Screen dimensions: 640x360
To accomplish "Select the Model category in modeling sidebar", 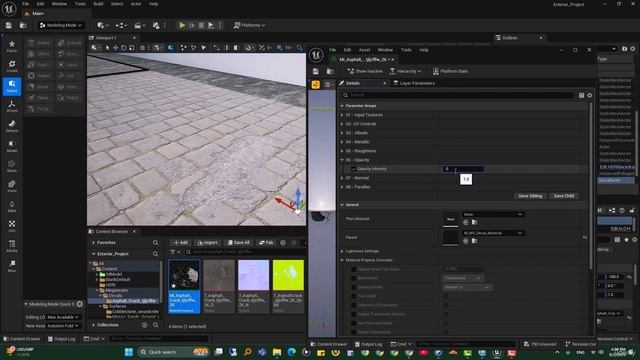I will [12, 146].
